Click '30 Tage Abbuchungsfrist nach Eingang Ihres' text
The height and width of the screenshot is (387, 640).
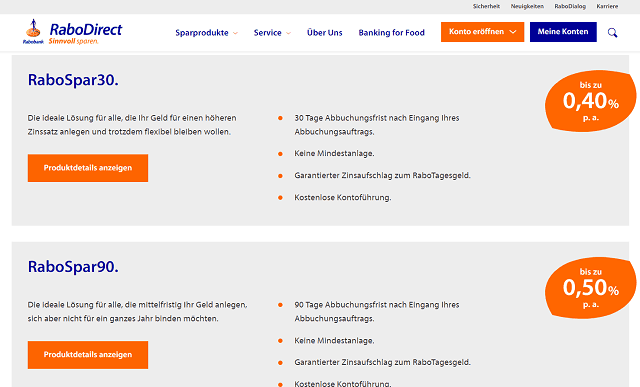[x=377, y=118]
